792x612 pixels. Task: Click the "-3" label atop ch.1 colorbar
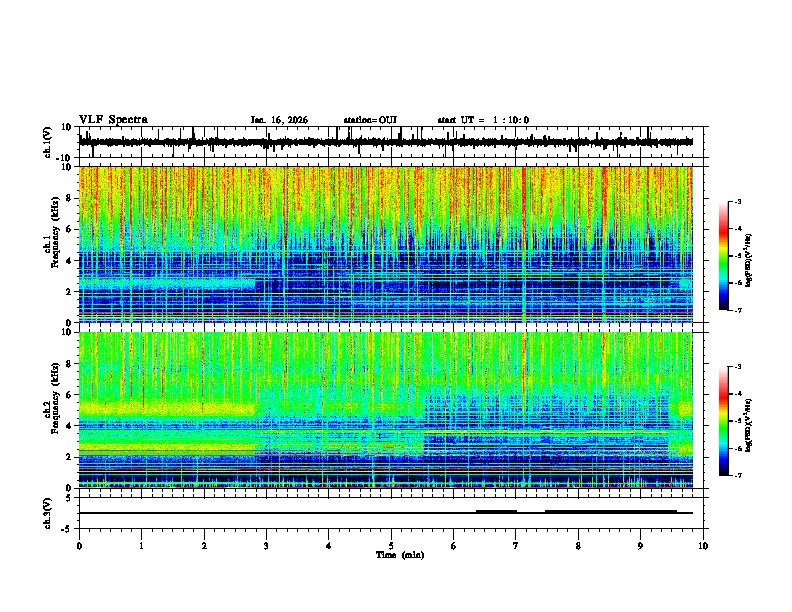737,201
